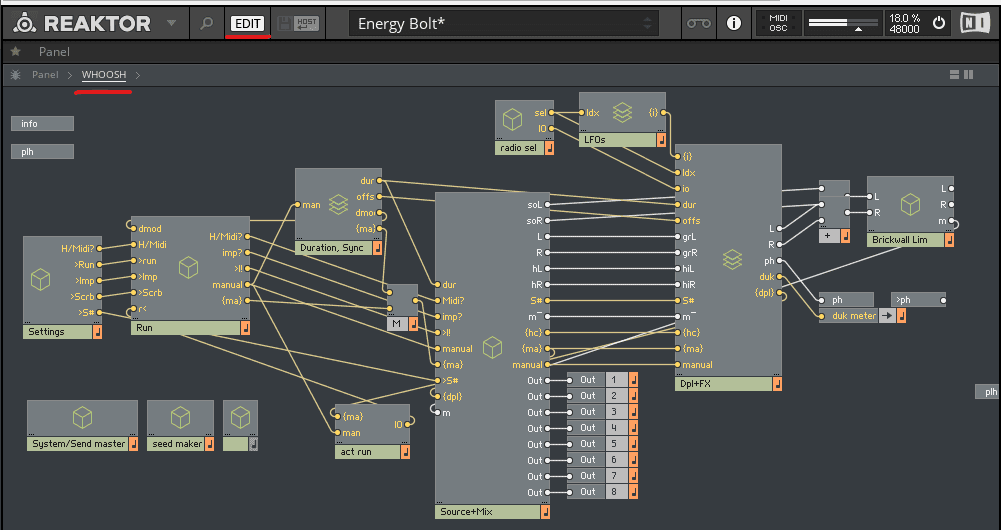
Task: Select the Settings module label
Action: (58, 331)
